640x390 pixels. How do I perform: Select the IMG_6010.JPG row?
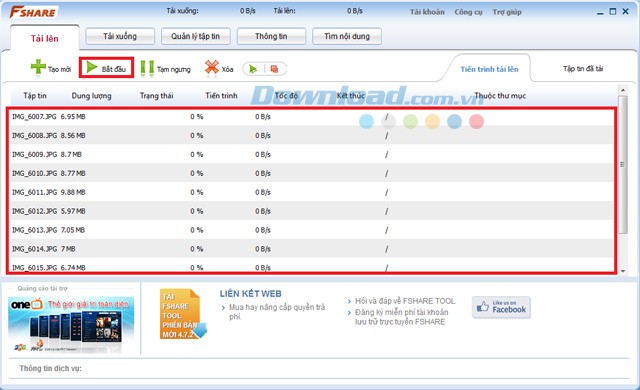click(311, 173)
